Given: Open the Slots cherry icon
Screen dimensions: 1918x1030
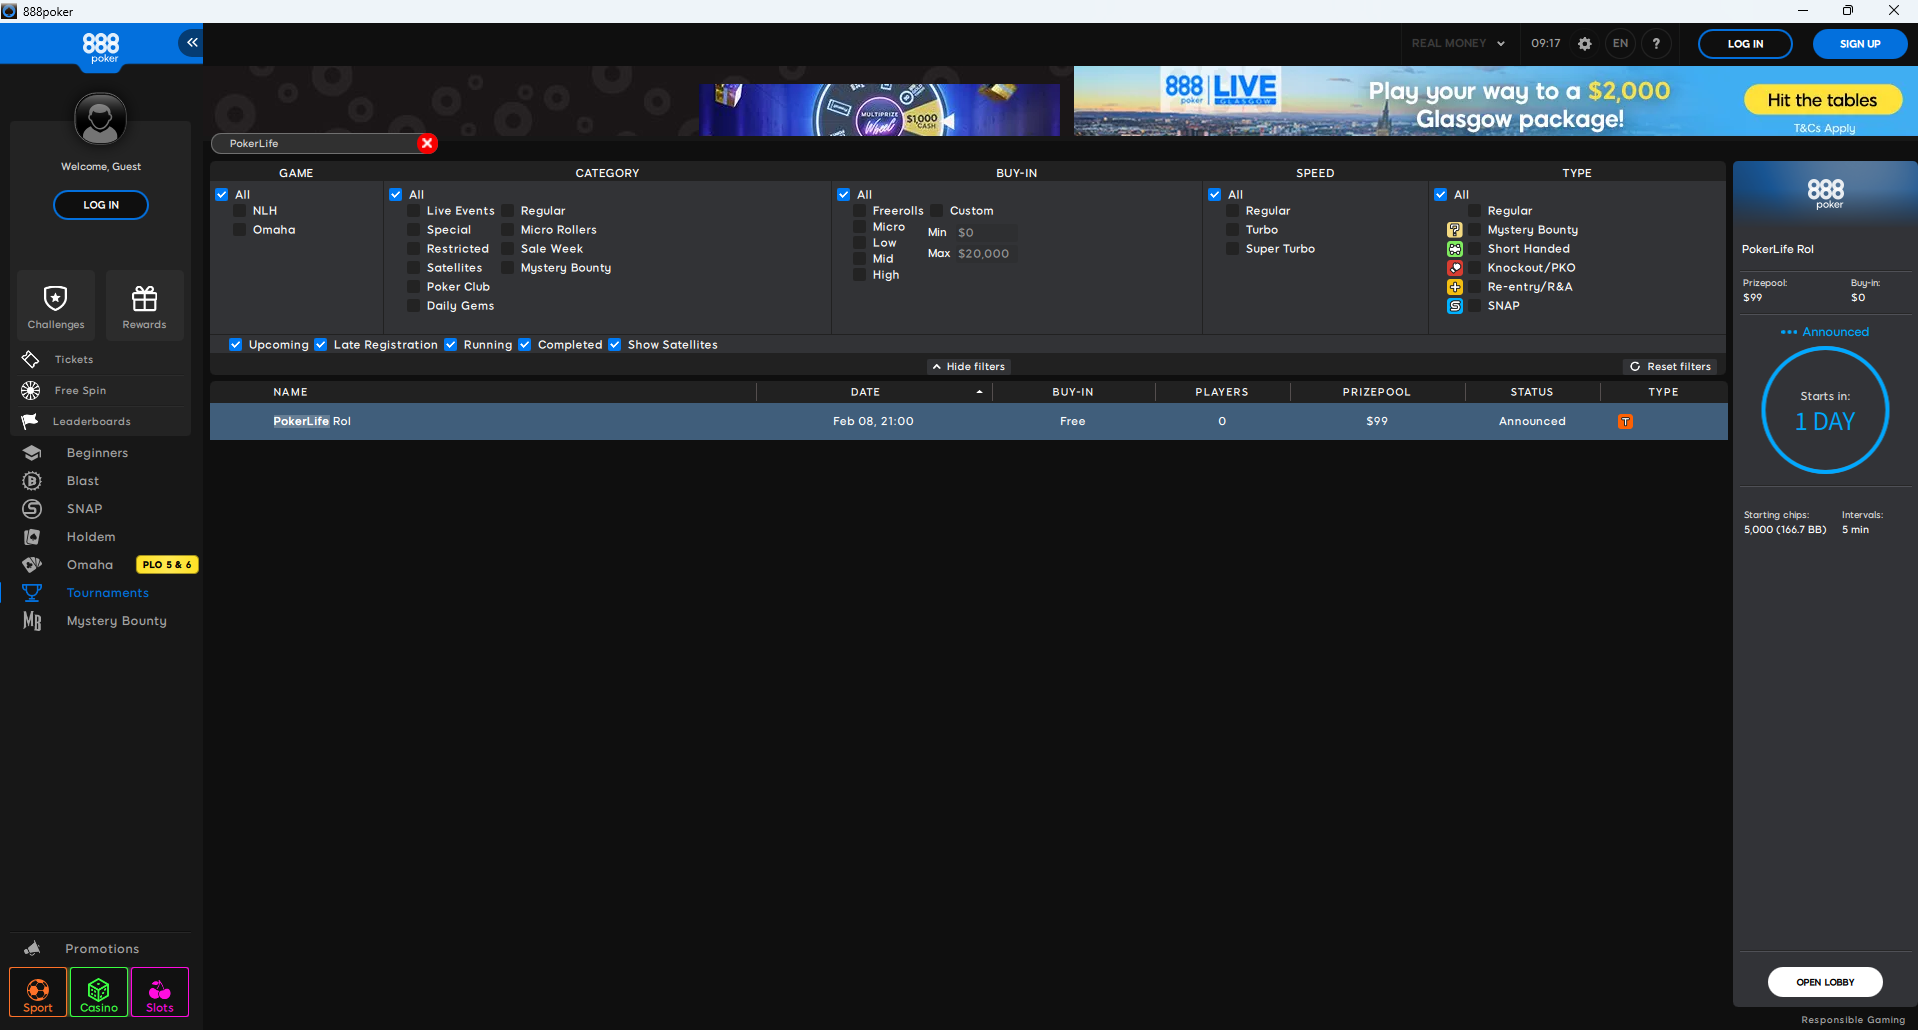Looking at the screenshot, I should [x=160, y=992].
